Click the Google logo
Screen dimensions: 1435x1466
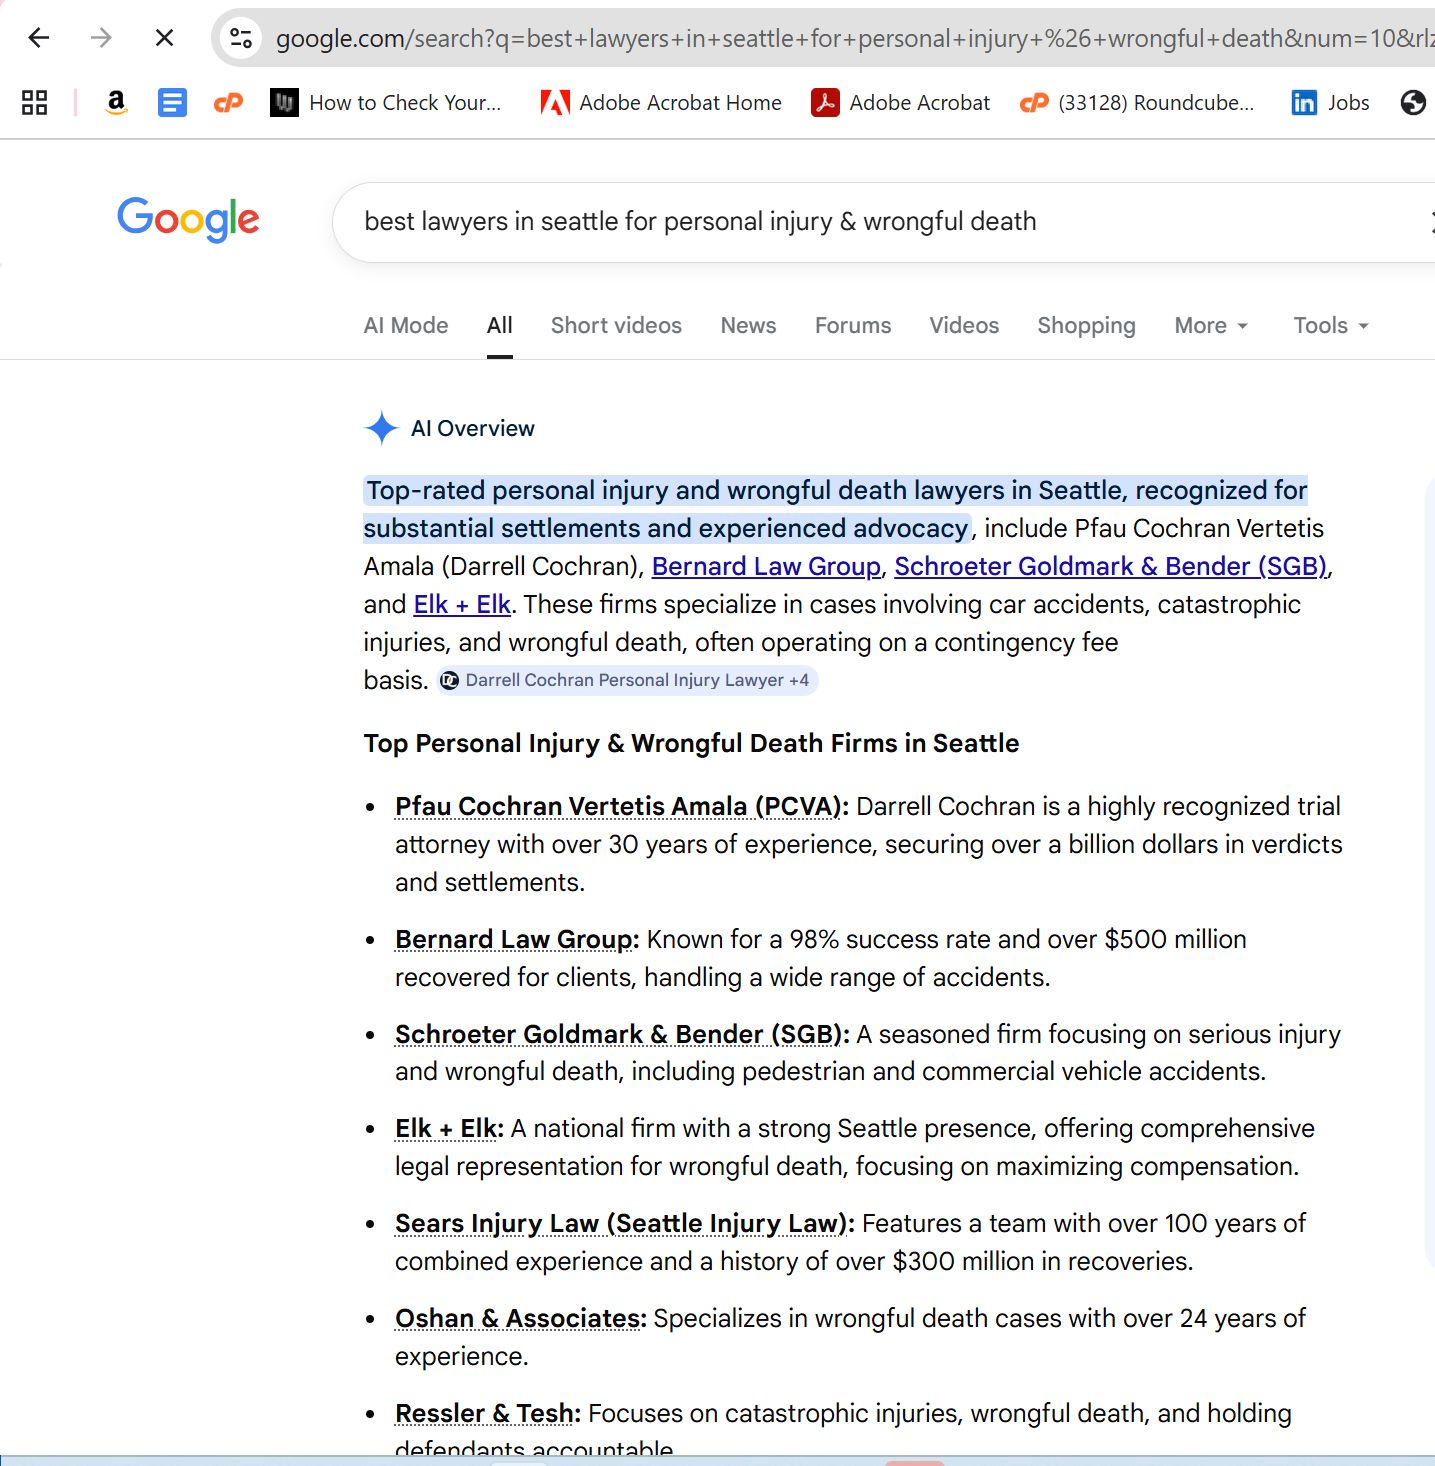coord(188,219)
